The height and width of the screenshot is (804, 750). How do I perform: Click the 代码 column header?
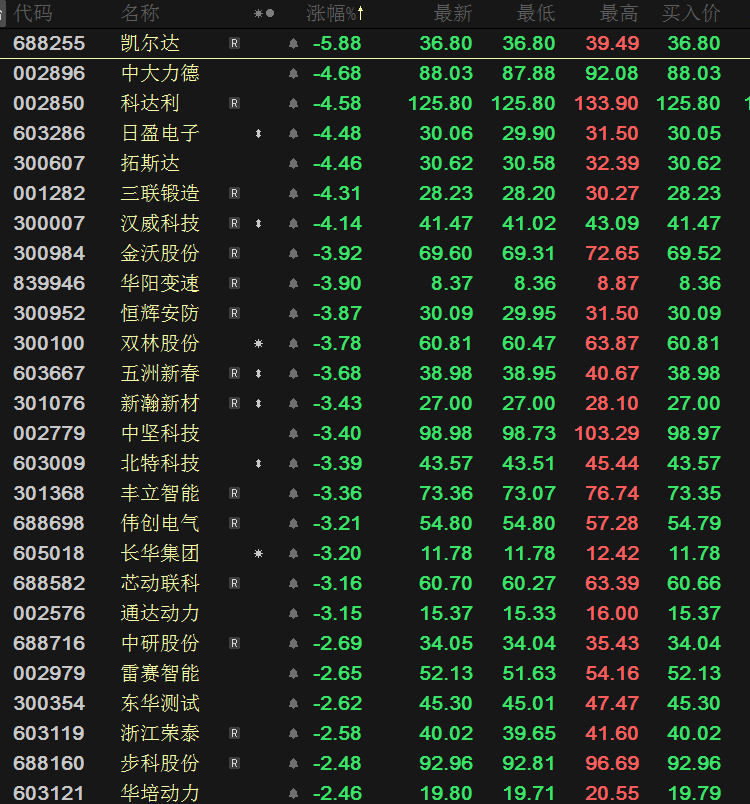tap(33, 13)
